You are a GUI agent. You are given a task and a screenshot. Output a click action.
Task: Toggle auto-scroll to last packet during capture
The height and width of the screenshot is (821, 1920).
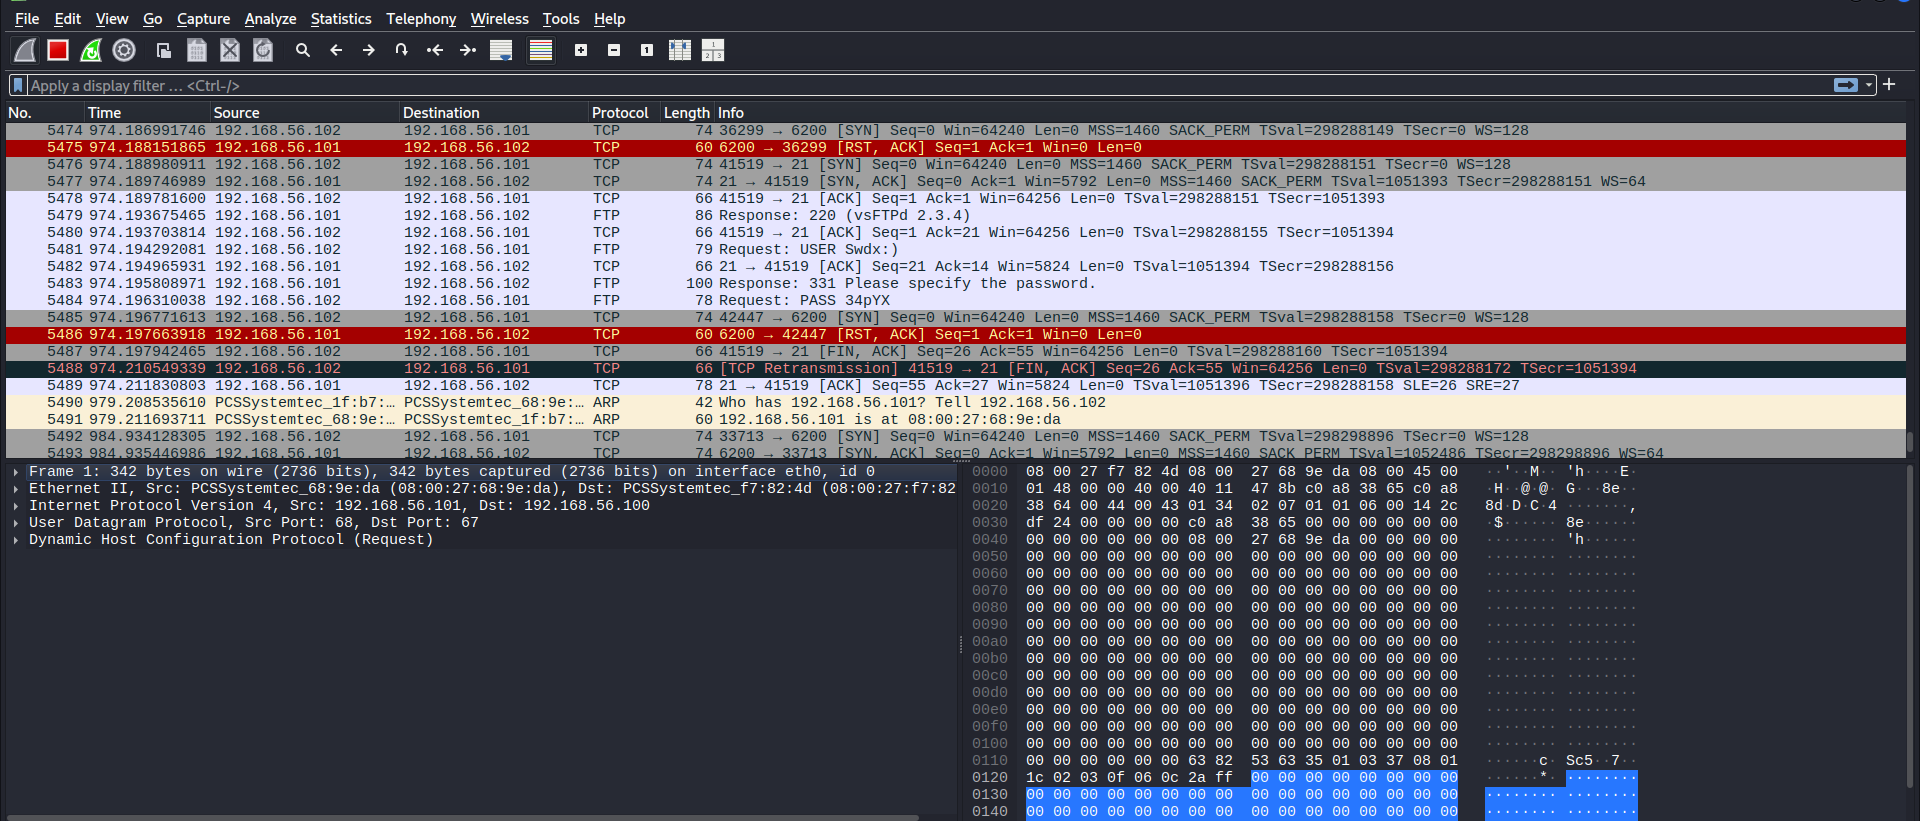tap(501, 50)
